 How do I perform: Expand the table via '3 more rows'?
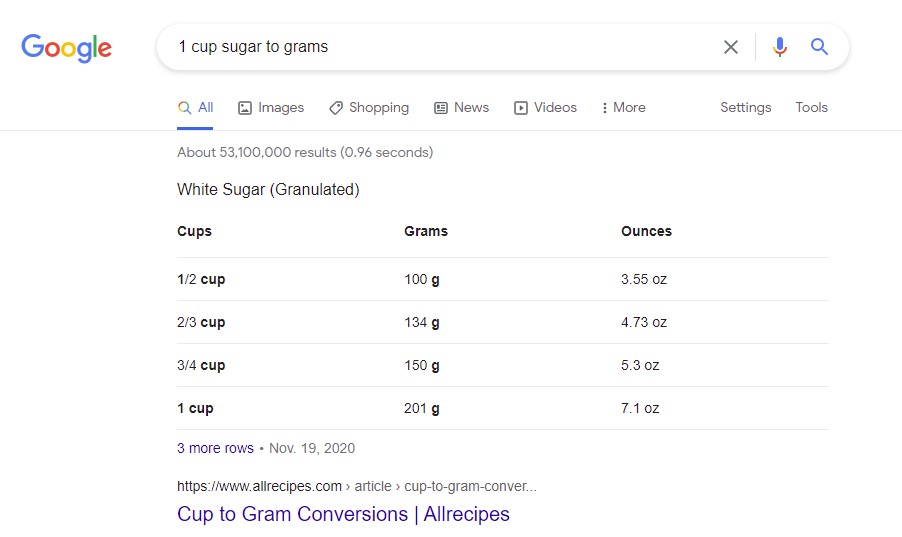pos(215,448)
